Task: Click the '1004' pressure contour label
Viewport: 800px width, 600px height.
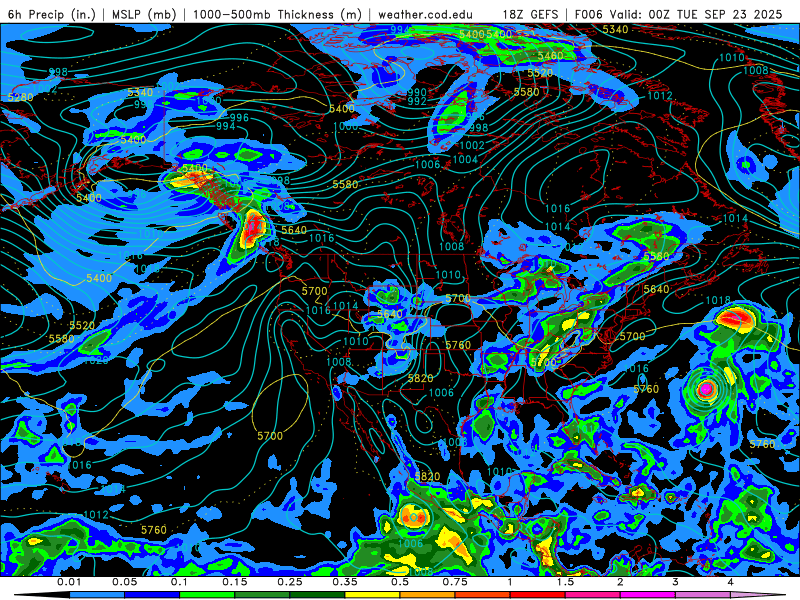Action: pos(465,159)
